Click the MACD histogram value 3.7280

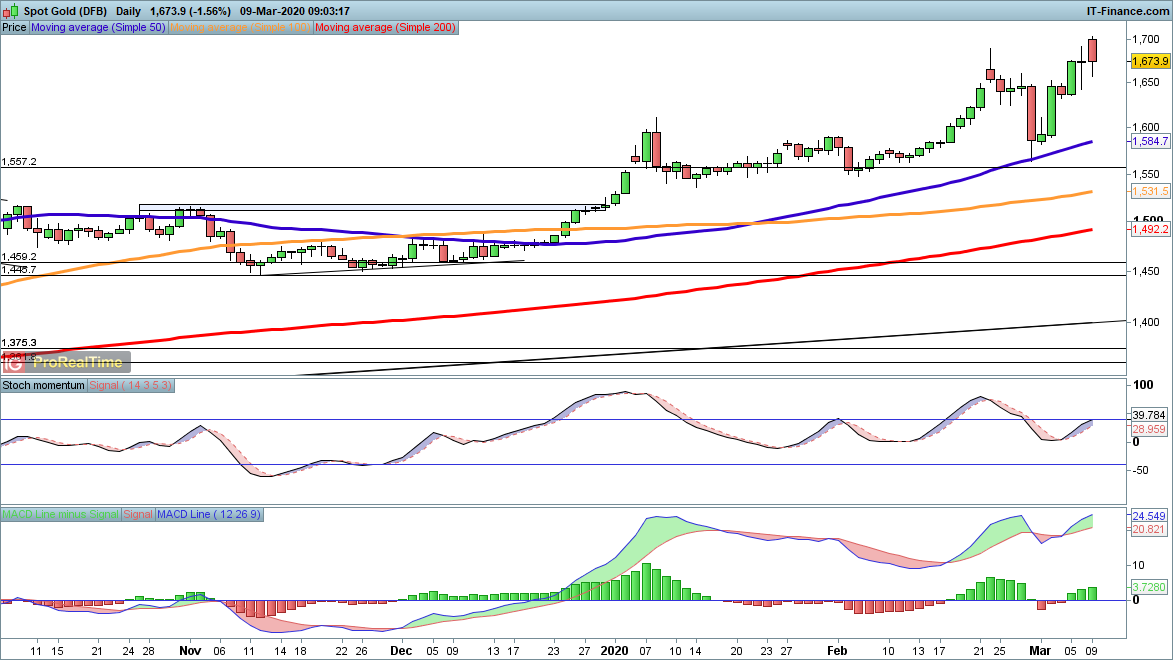[1149, 587]
